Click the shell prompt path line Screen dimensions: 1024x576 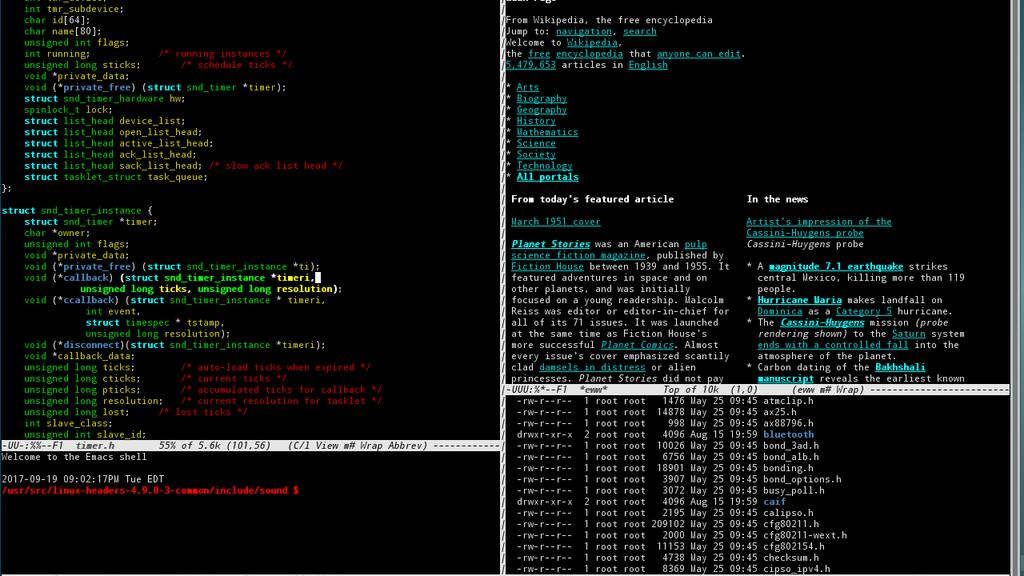pyautogui.click(x=150, y=490)
